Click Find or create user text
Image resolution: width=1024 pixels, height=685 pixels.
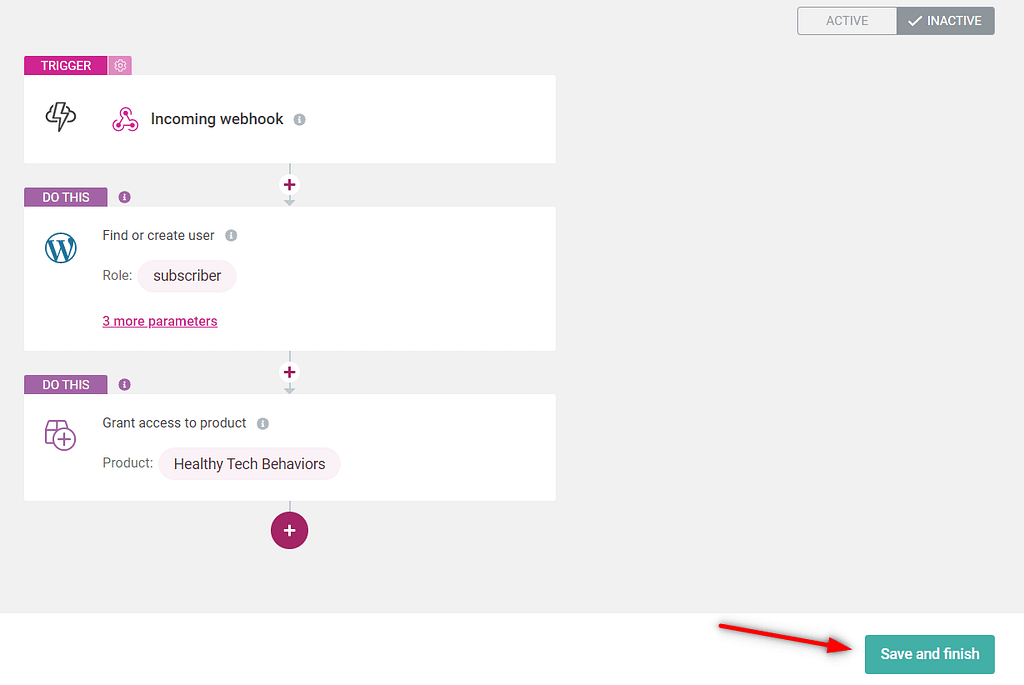point(158,236)
